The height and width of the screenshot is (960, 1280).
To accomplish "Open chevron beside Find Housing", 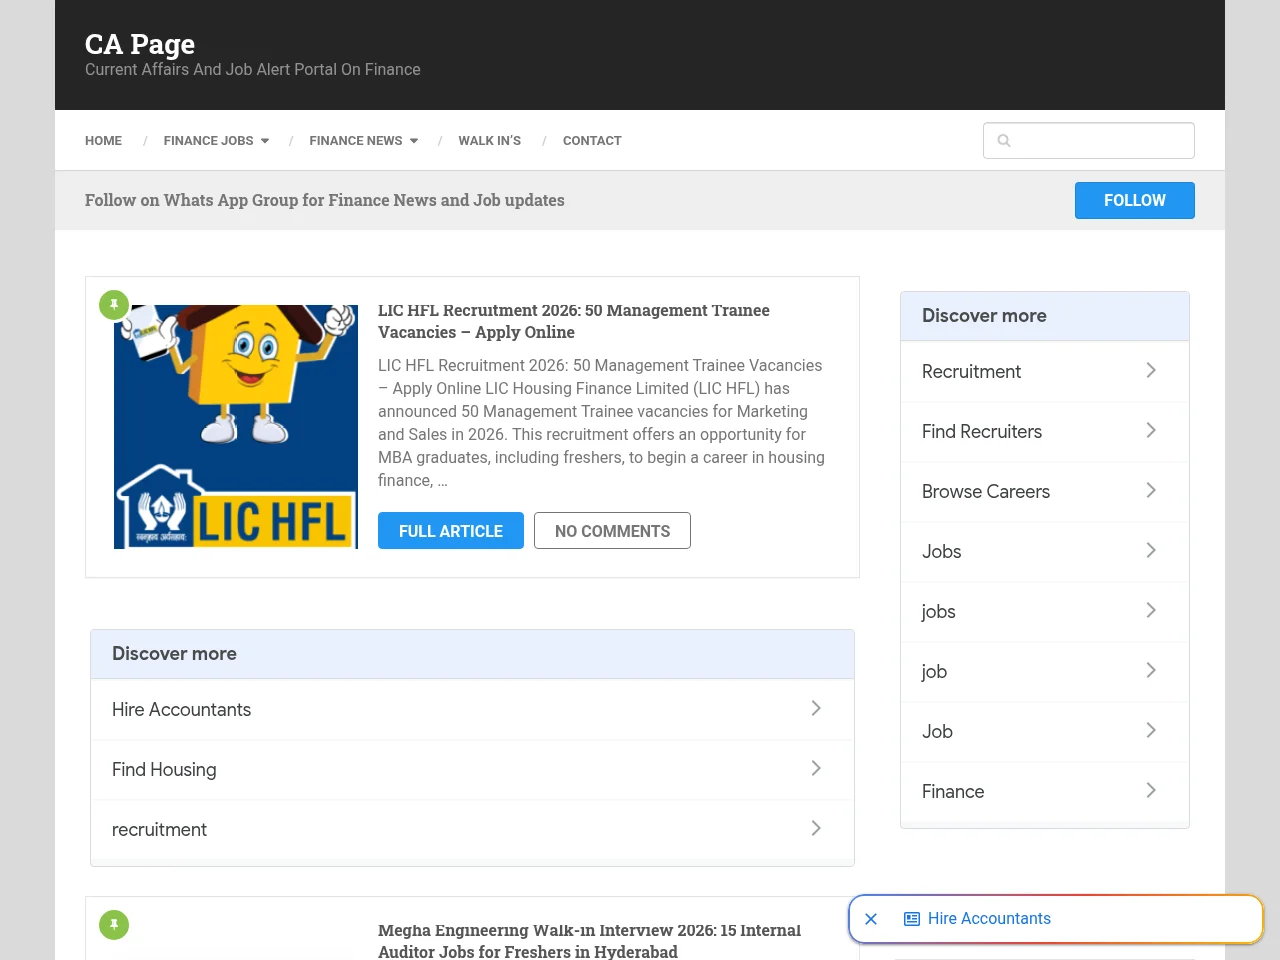I will tap(816, 769).
